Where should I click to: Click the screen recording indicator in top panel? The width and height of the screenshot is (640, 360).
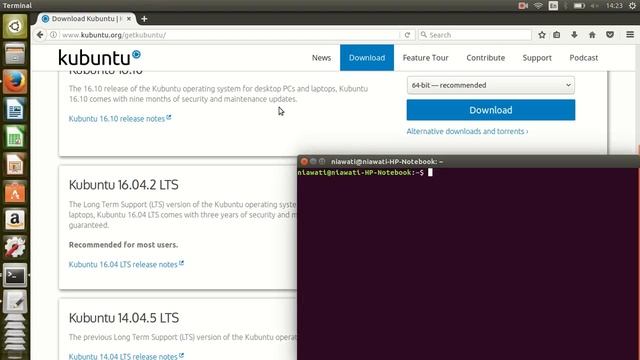pos(523,6)
